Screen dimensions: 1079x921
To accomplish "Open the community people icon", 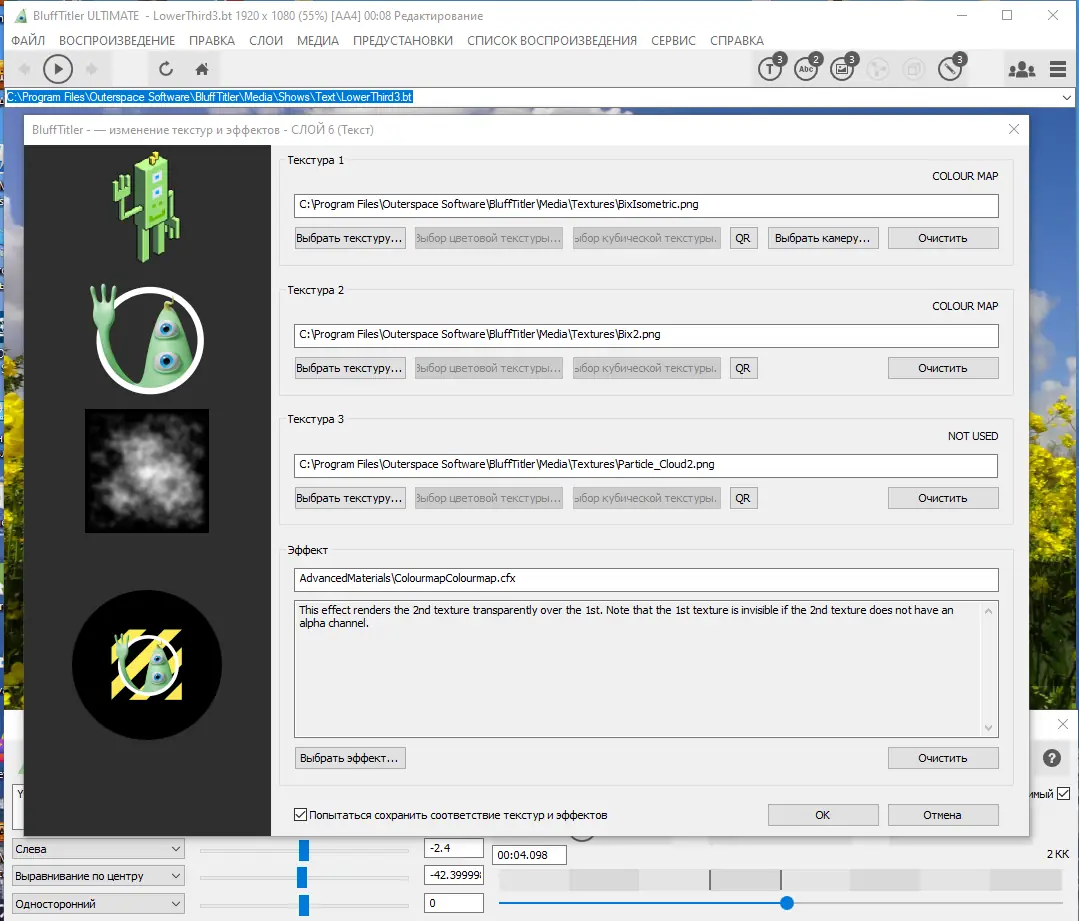I will click(x=1021, y=69).
